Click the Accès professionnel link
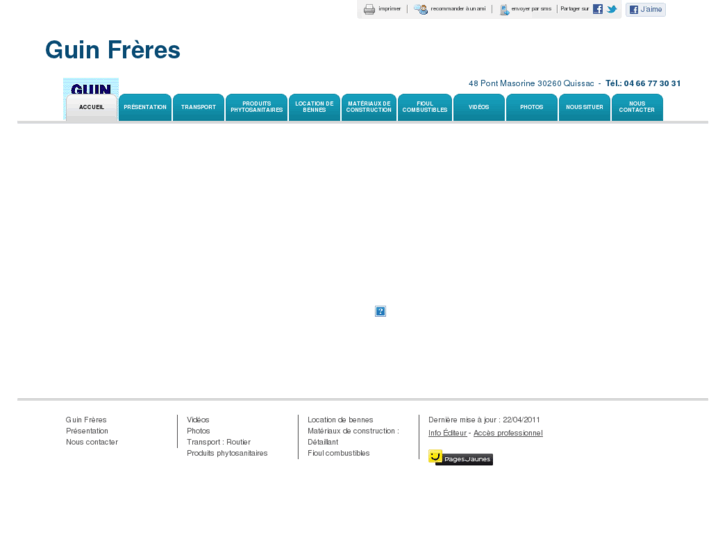 tap(508, 433)
